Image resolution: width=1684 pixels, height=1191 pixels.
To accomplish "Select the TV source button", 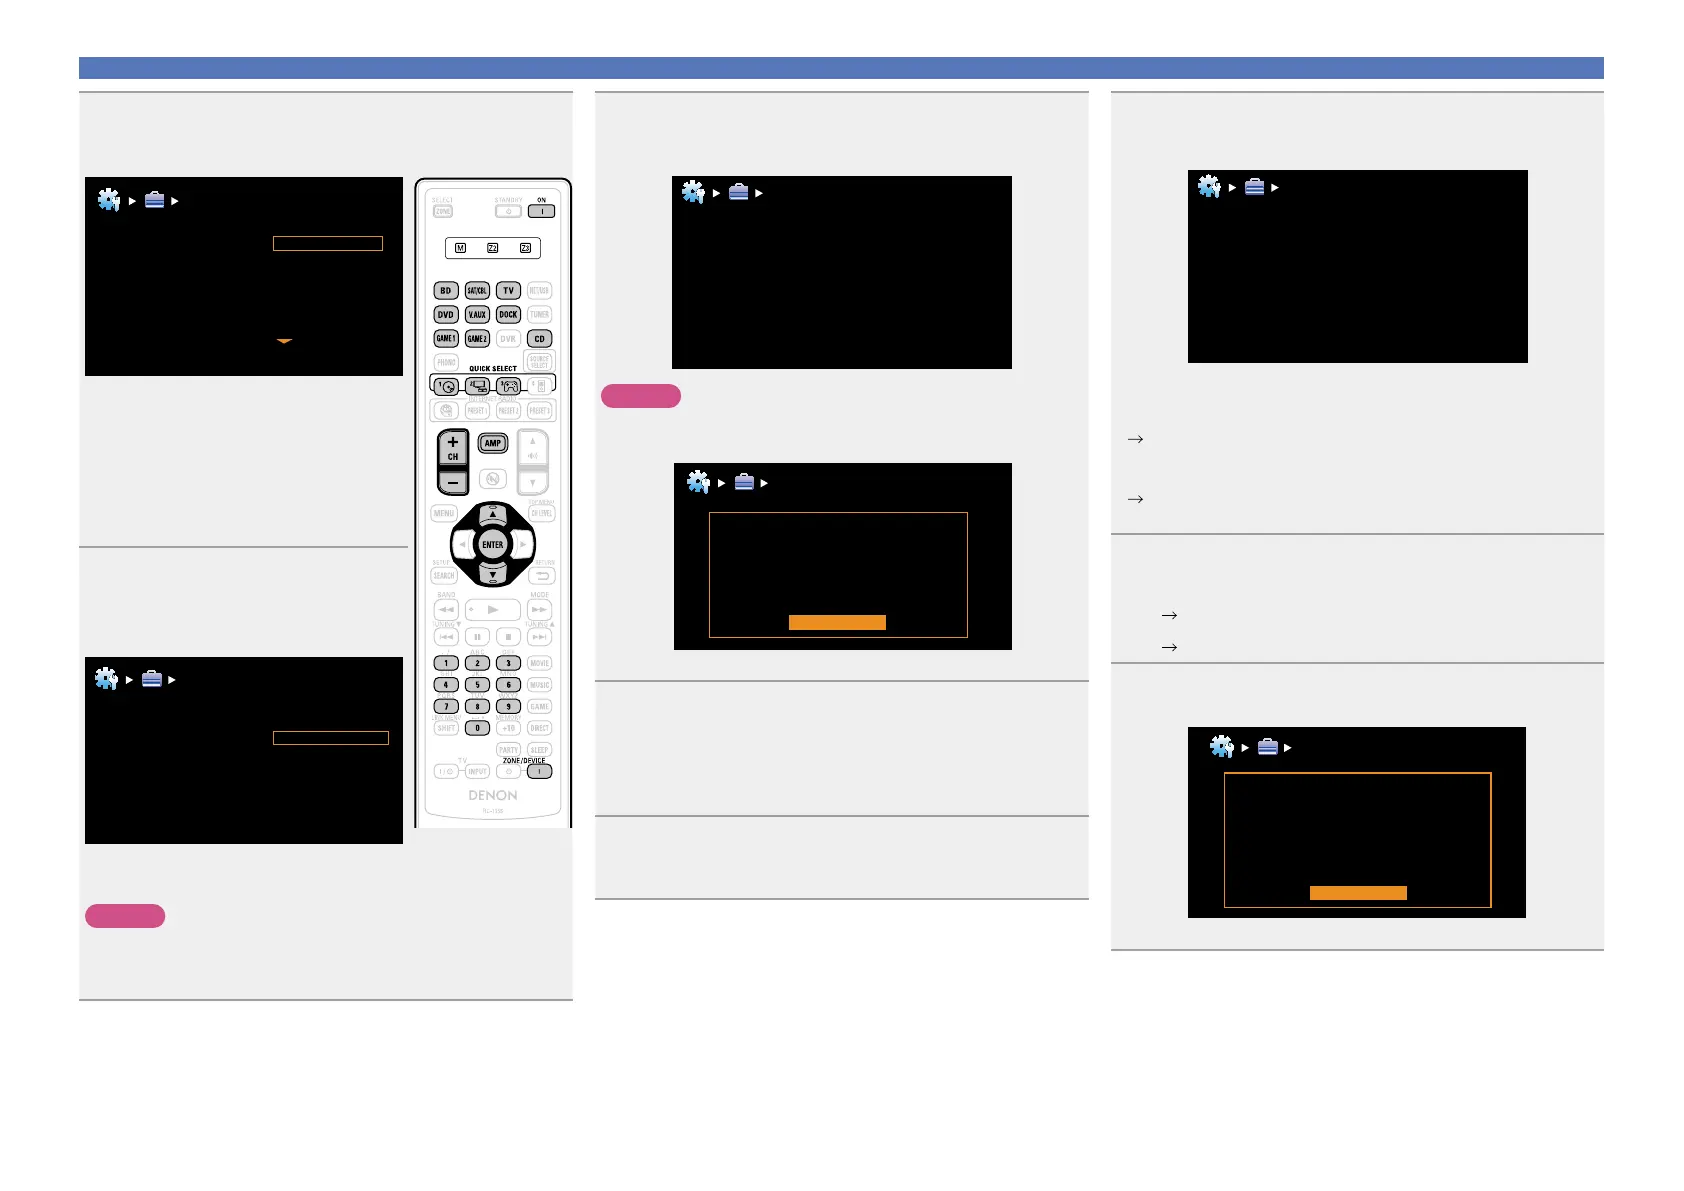I will (x=508, y=291).
